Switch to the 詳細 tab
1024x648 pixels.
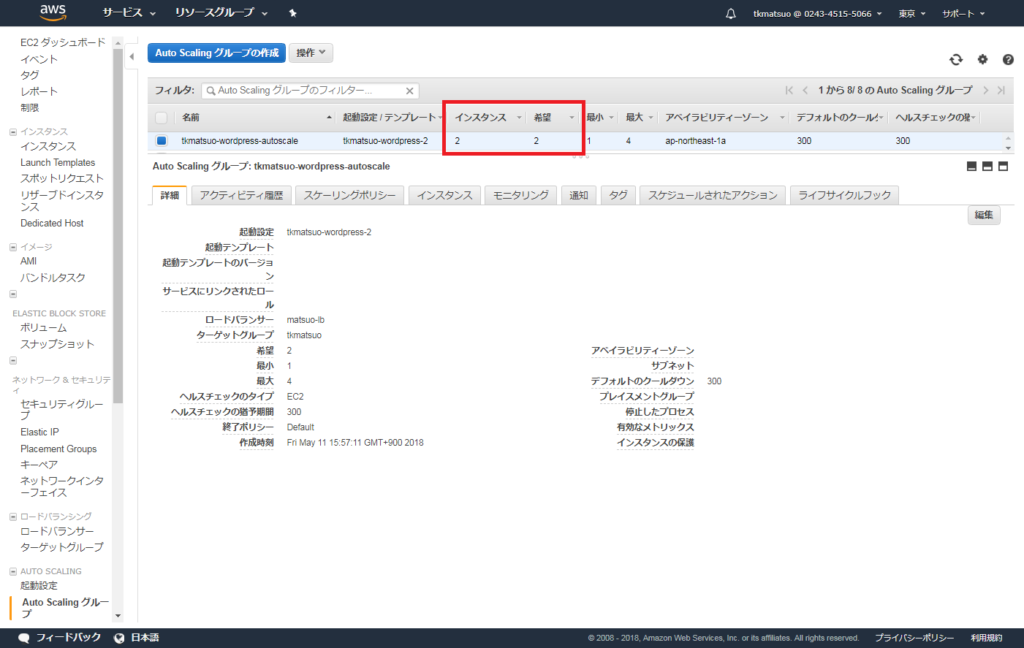pos(170,195)
